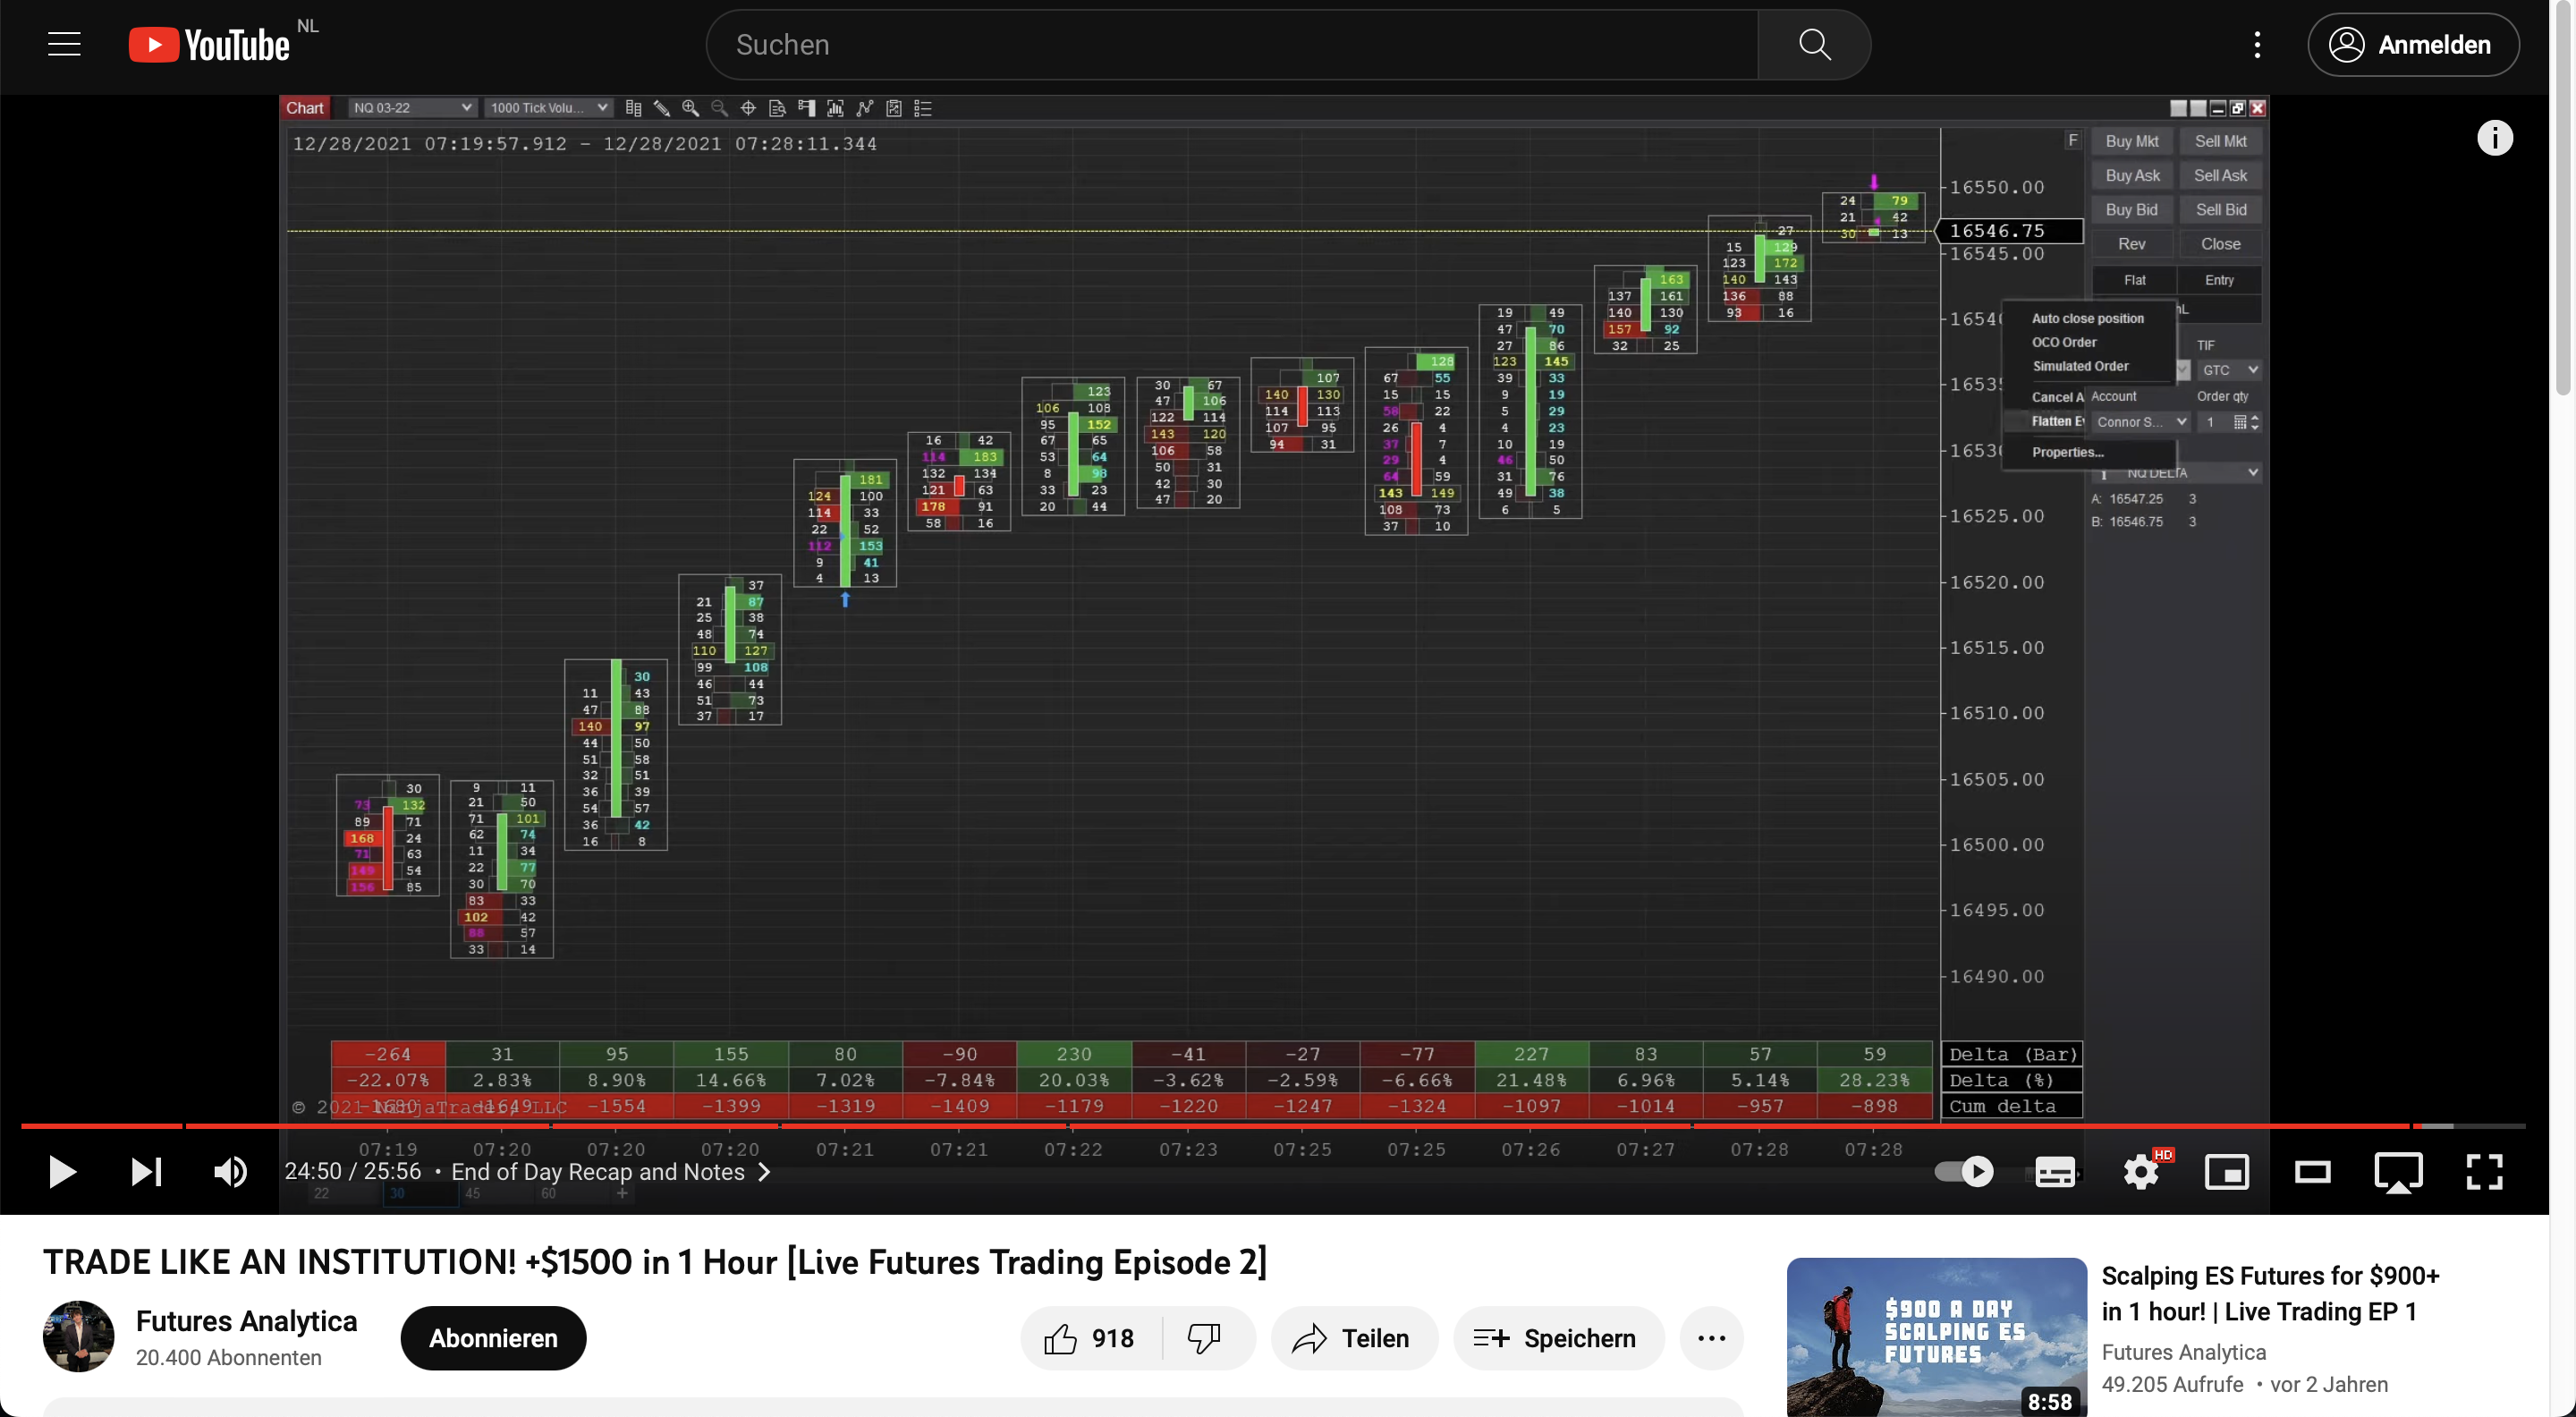Click the Buy Mkt button
Image resolution: width=2576 pixels, height=1417 pixels.
2132,142
